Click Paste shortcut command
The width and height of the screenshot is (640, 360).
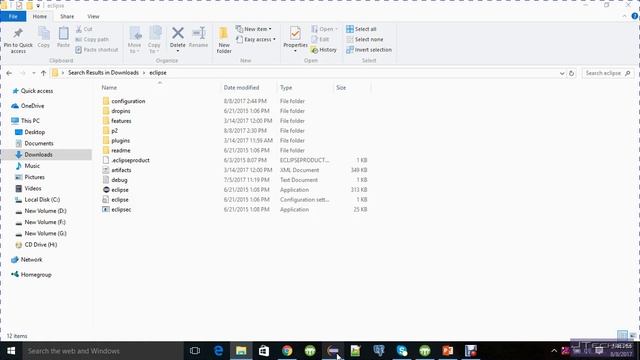(x=97, y=49)
